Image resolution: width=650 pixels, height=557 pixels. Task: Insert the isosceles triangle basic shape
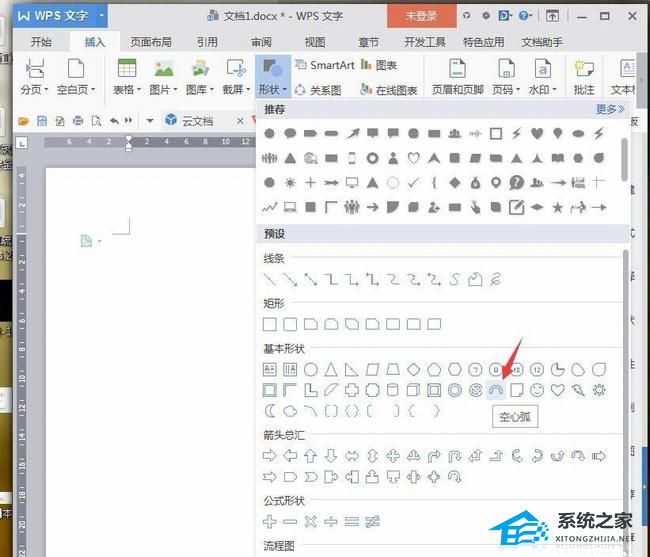click(331, 369)
